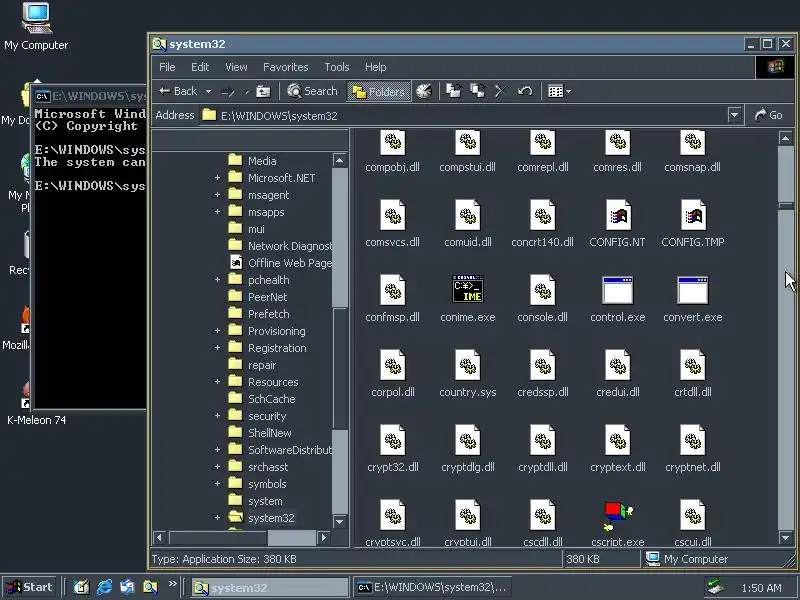
Task: Click the Delete X toolbar icon
Action: [501, 91]
